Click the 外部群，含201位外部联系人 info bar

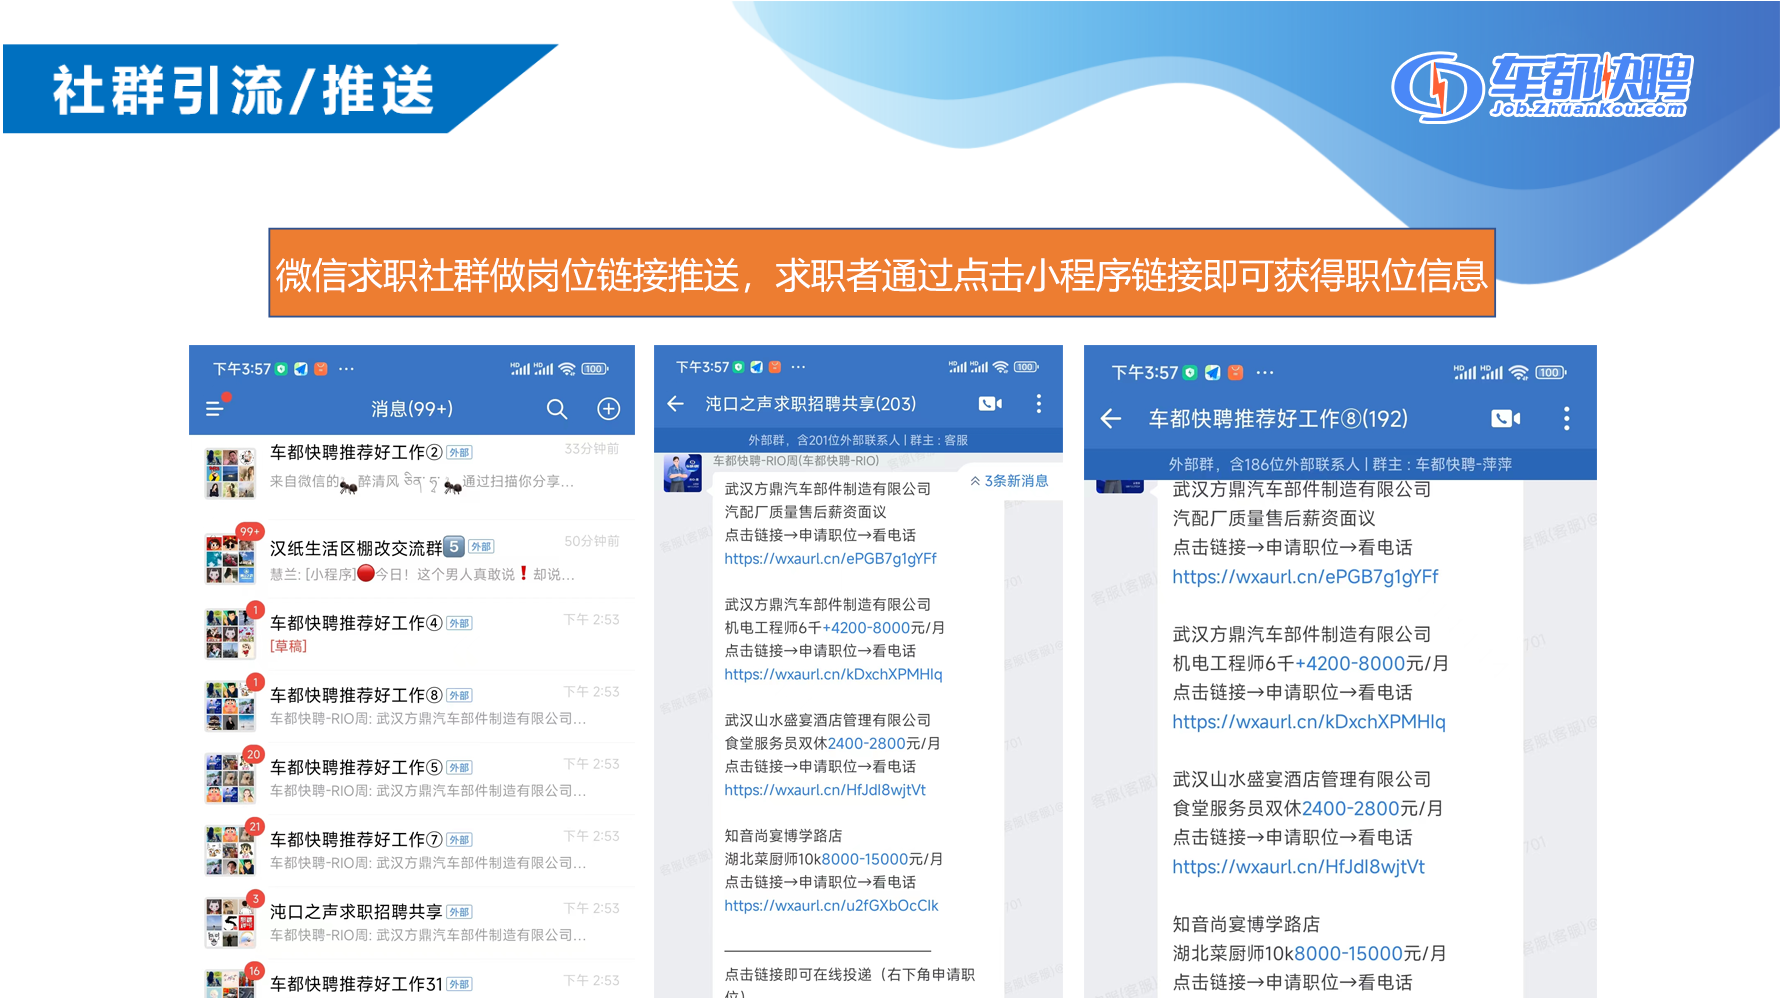click(858, 440)
